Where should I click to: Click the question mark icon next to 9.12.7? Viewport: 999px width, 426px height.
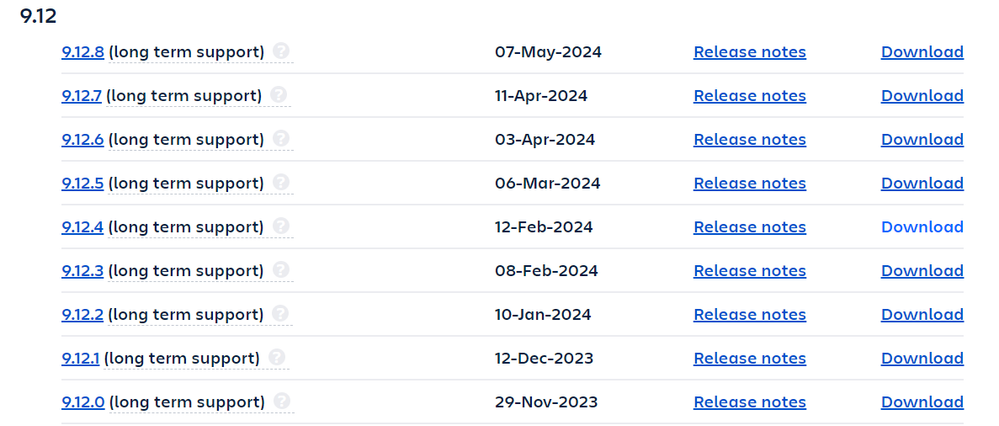[x=278, y=95]
